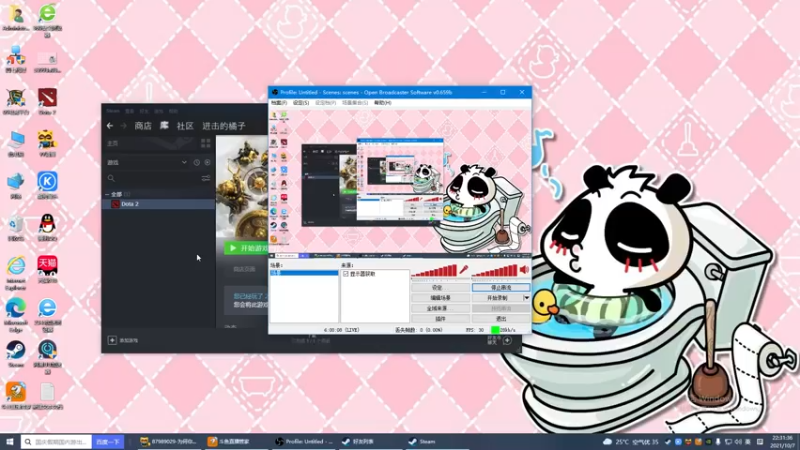This screenshot has width=800, height=450.
Task: Click the green 开始游戏 play button
Action: [246, 248]
